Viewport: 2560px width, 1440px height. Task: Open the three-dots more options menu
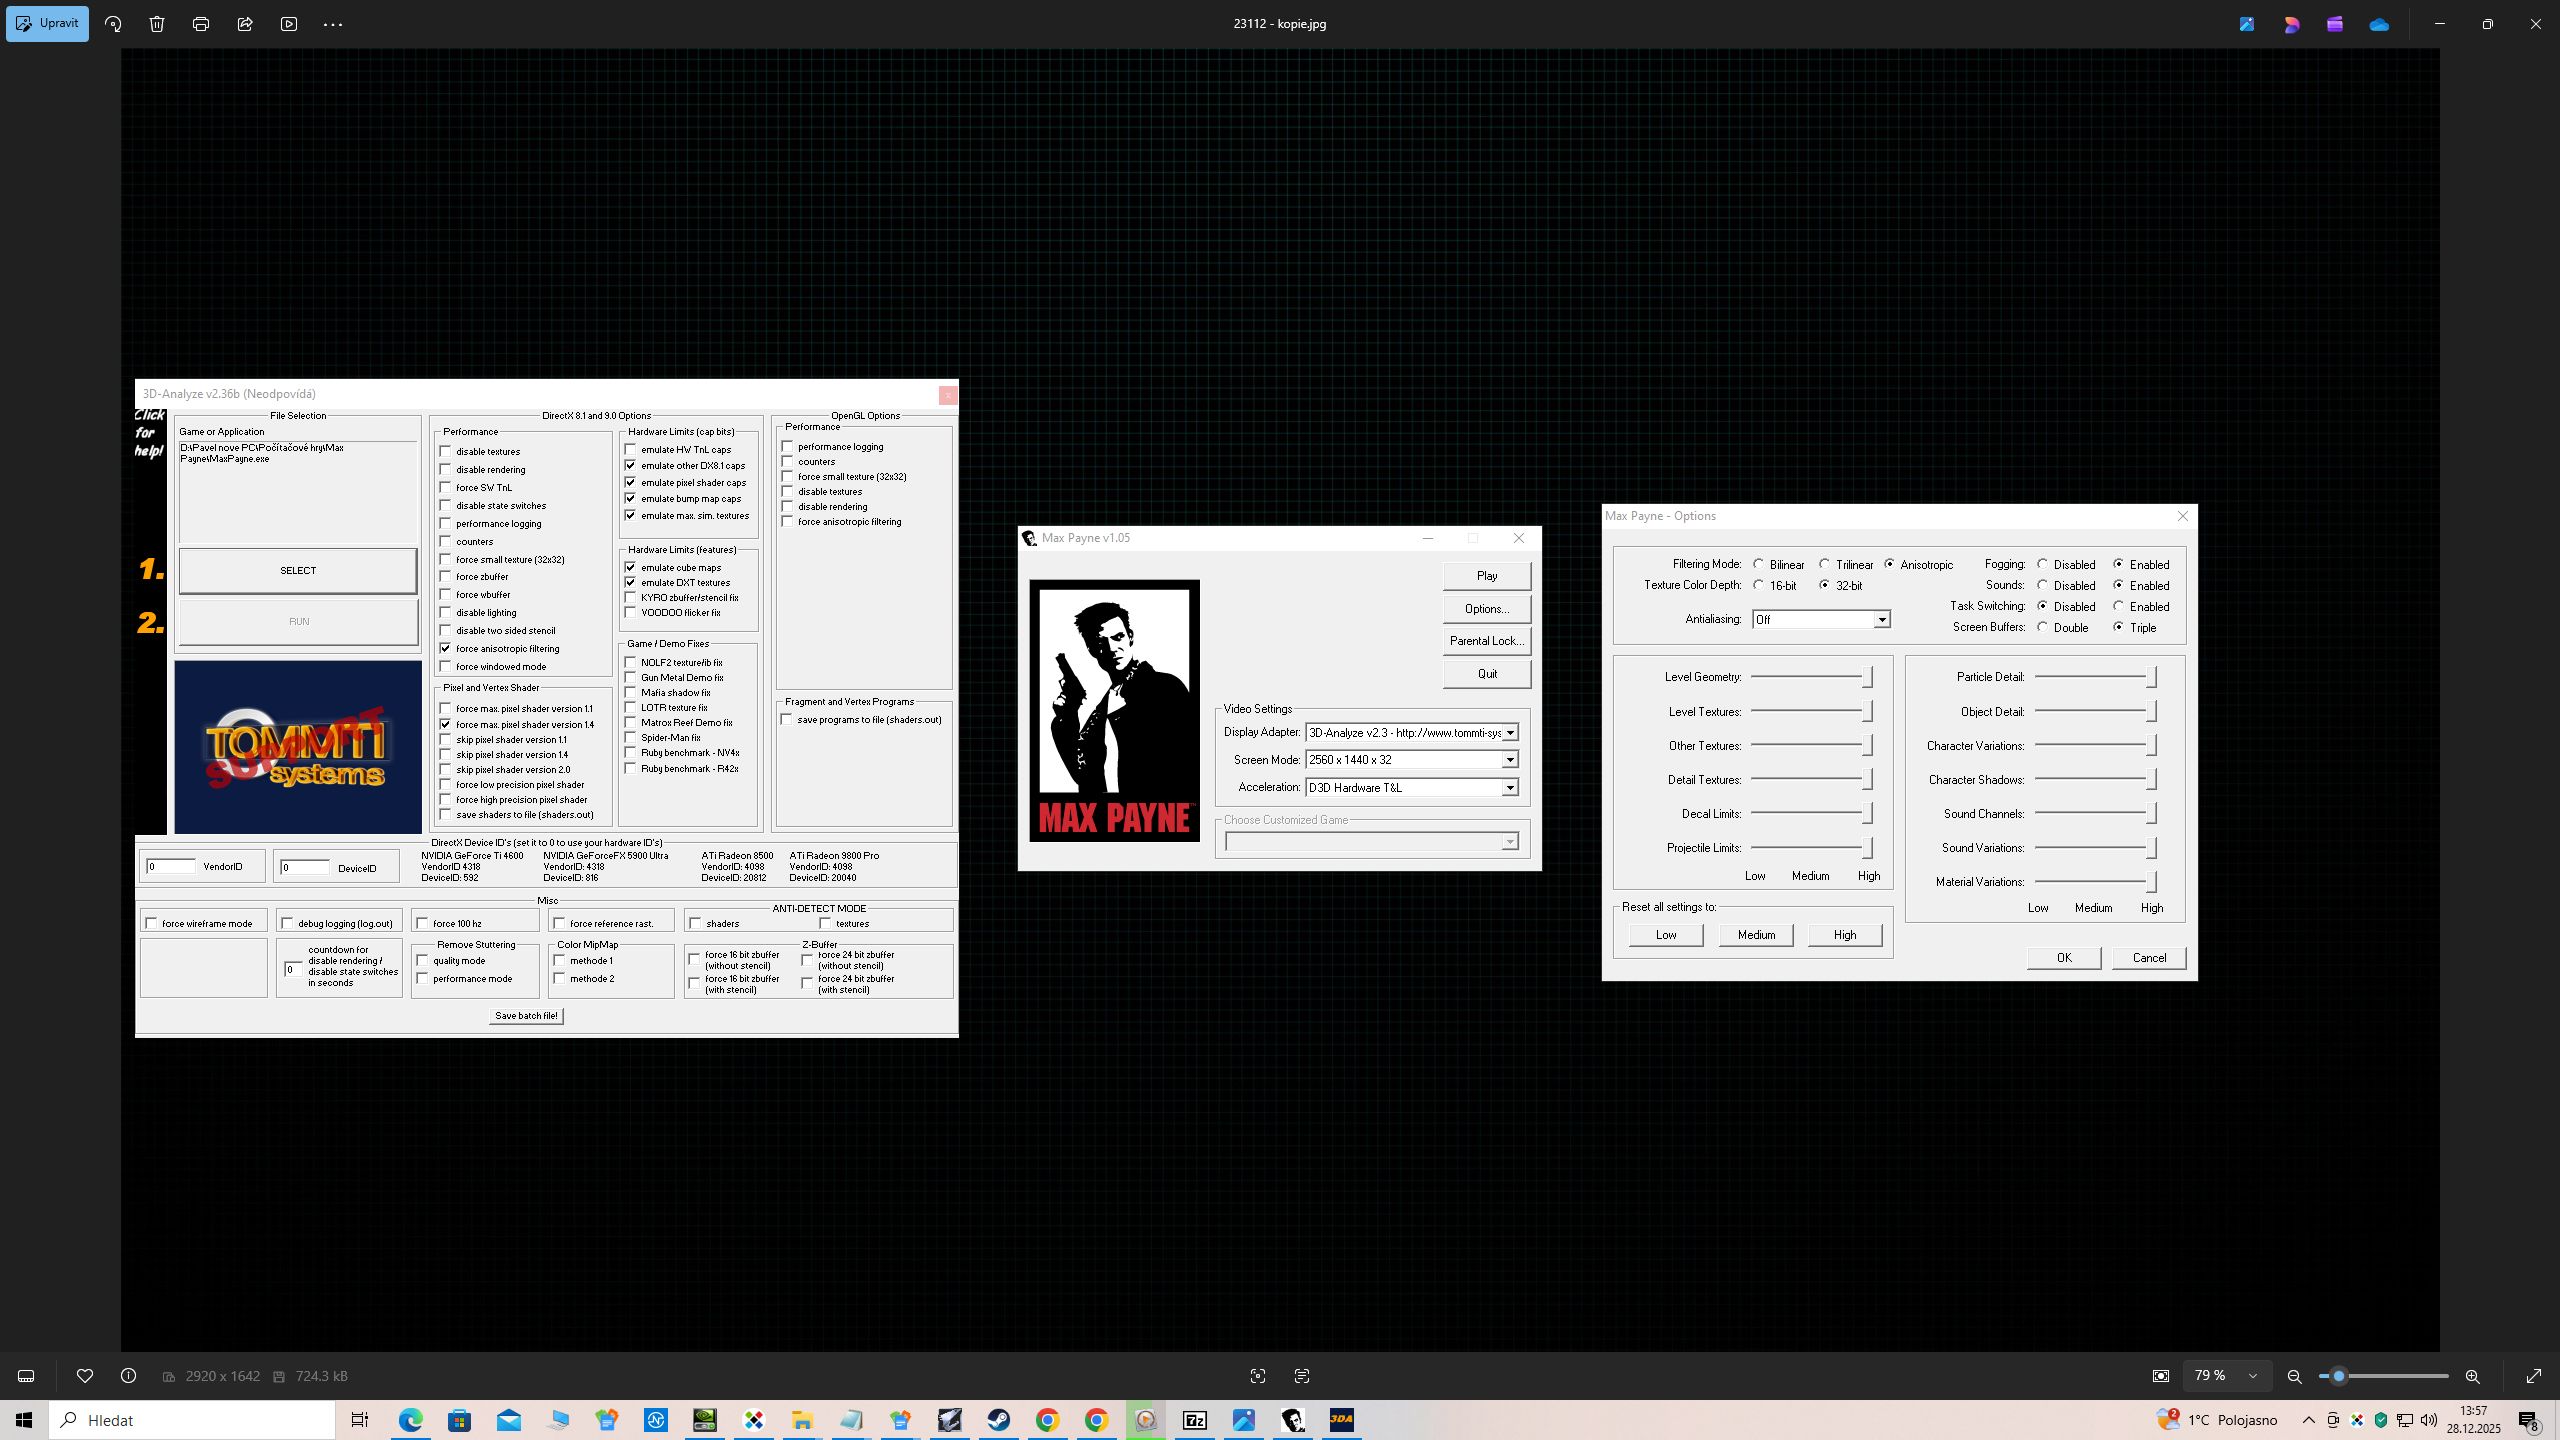pos(333,24)
